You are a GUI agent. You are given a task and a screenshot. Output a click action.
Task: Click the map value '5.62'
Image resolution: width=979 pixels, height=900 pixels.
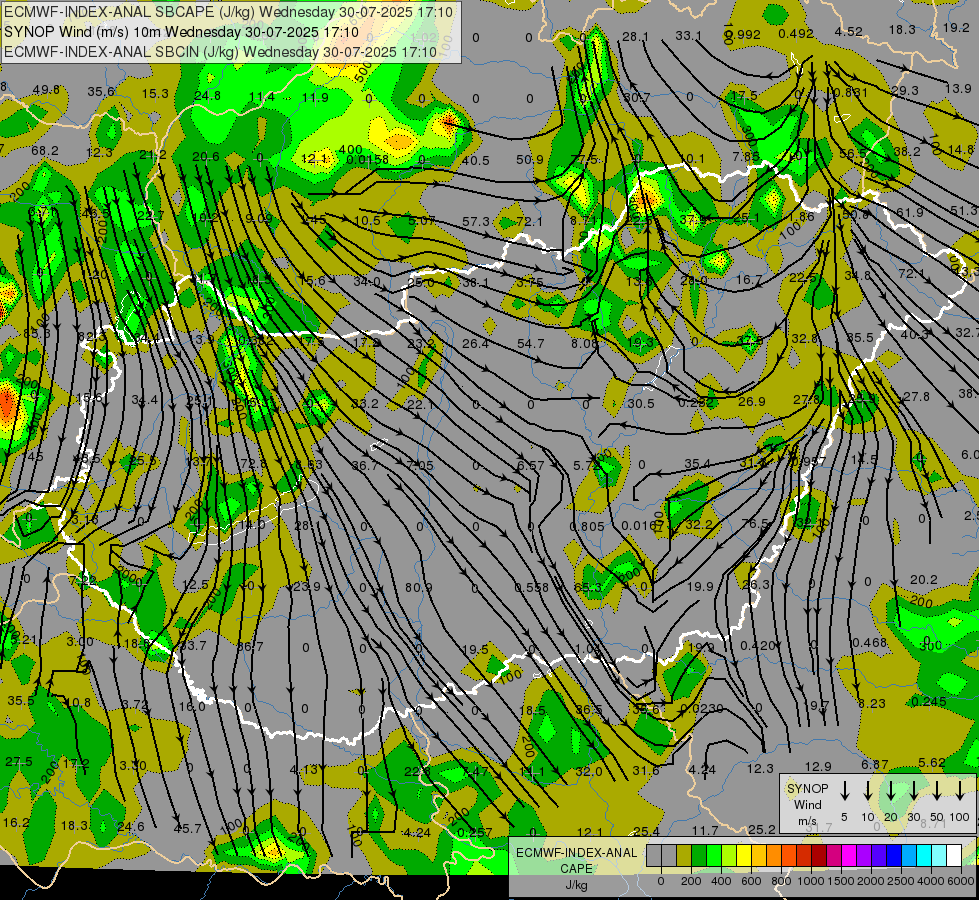(932, 762)
